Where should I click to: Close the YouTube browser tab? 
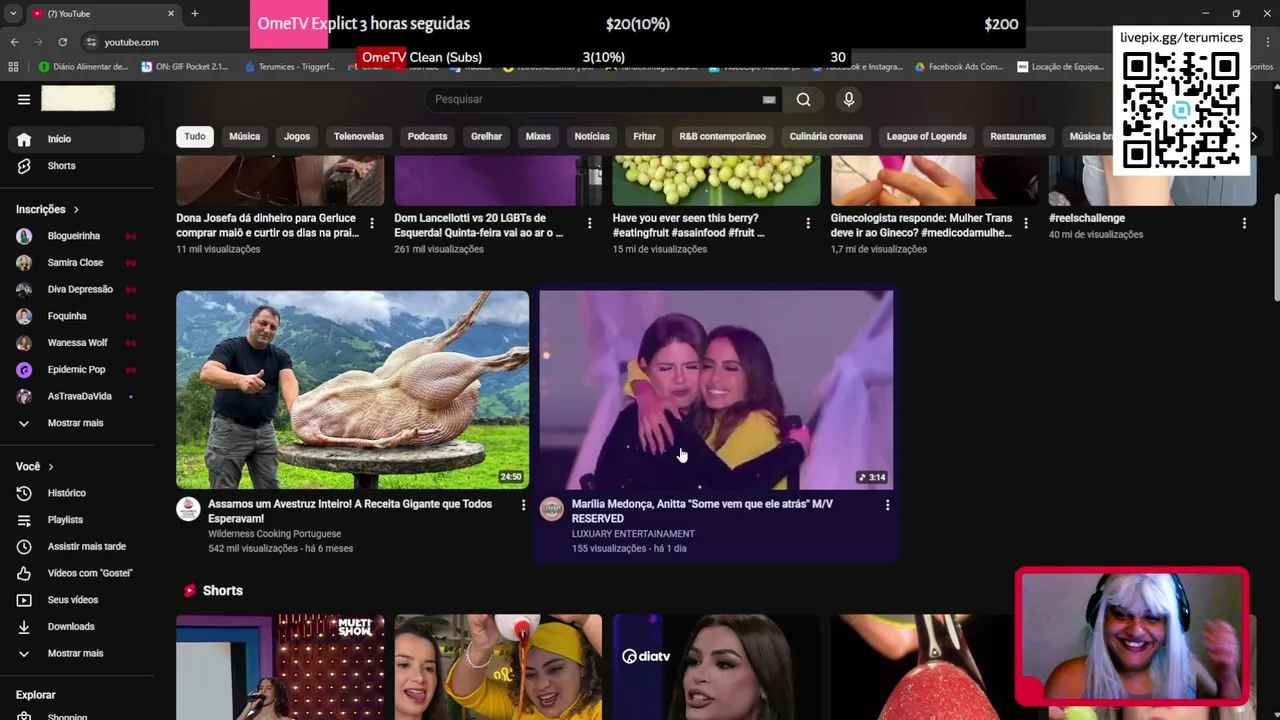coord(171,14)
